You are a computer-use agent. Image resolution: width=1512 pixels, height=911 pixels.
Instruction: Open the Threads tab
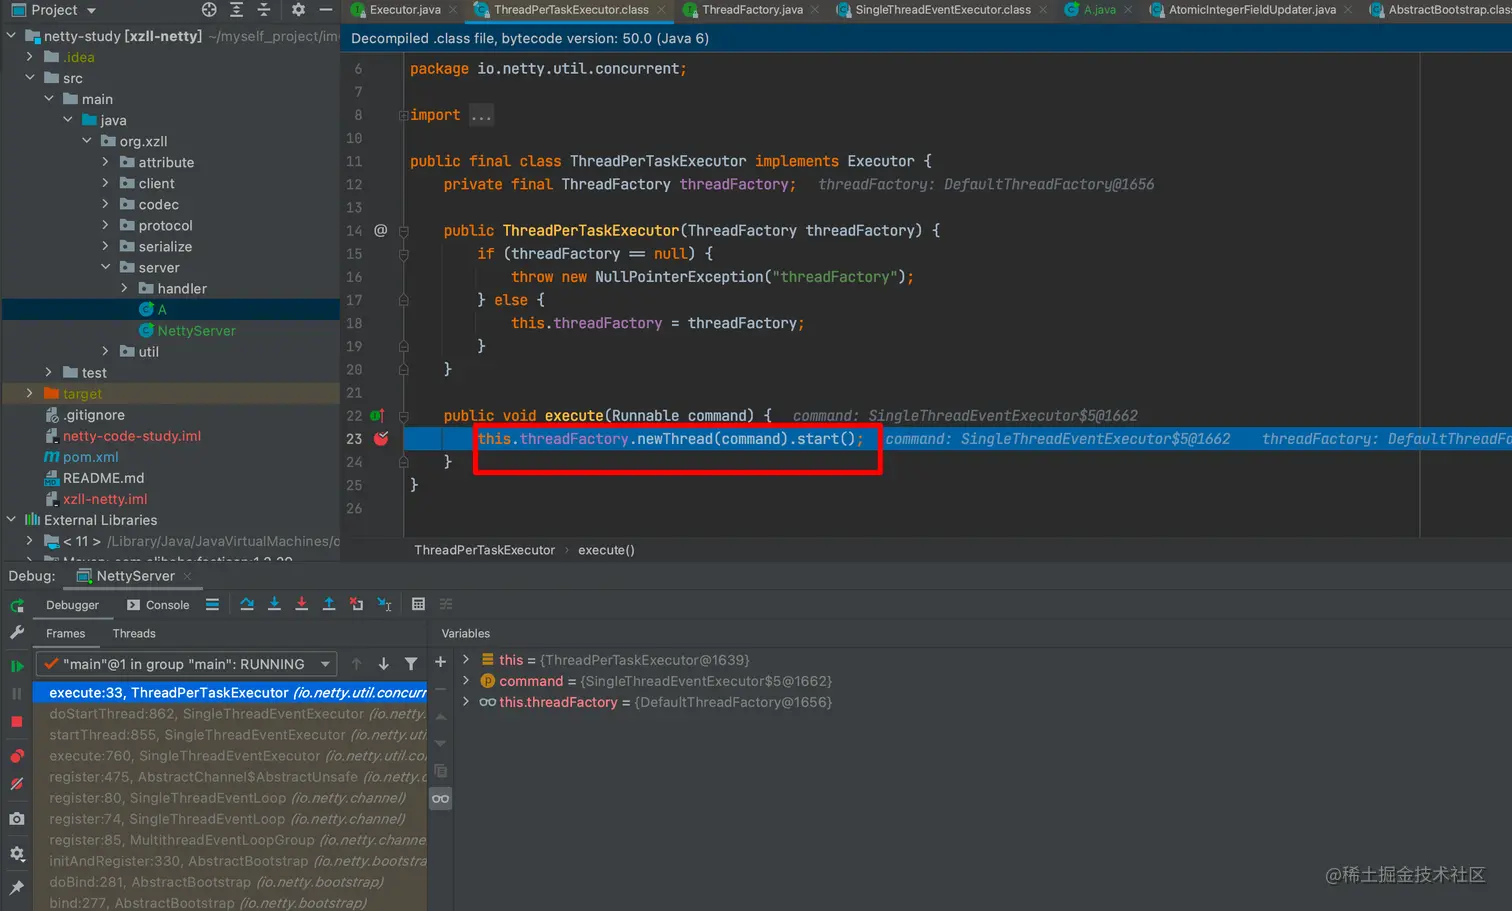tap(134, 633)
